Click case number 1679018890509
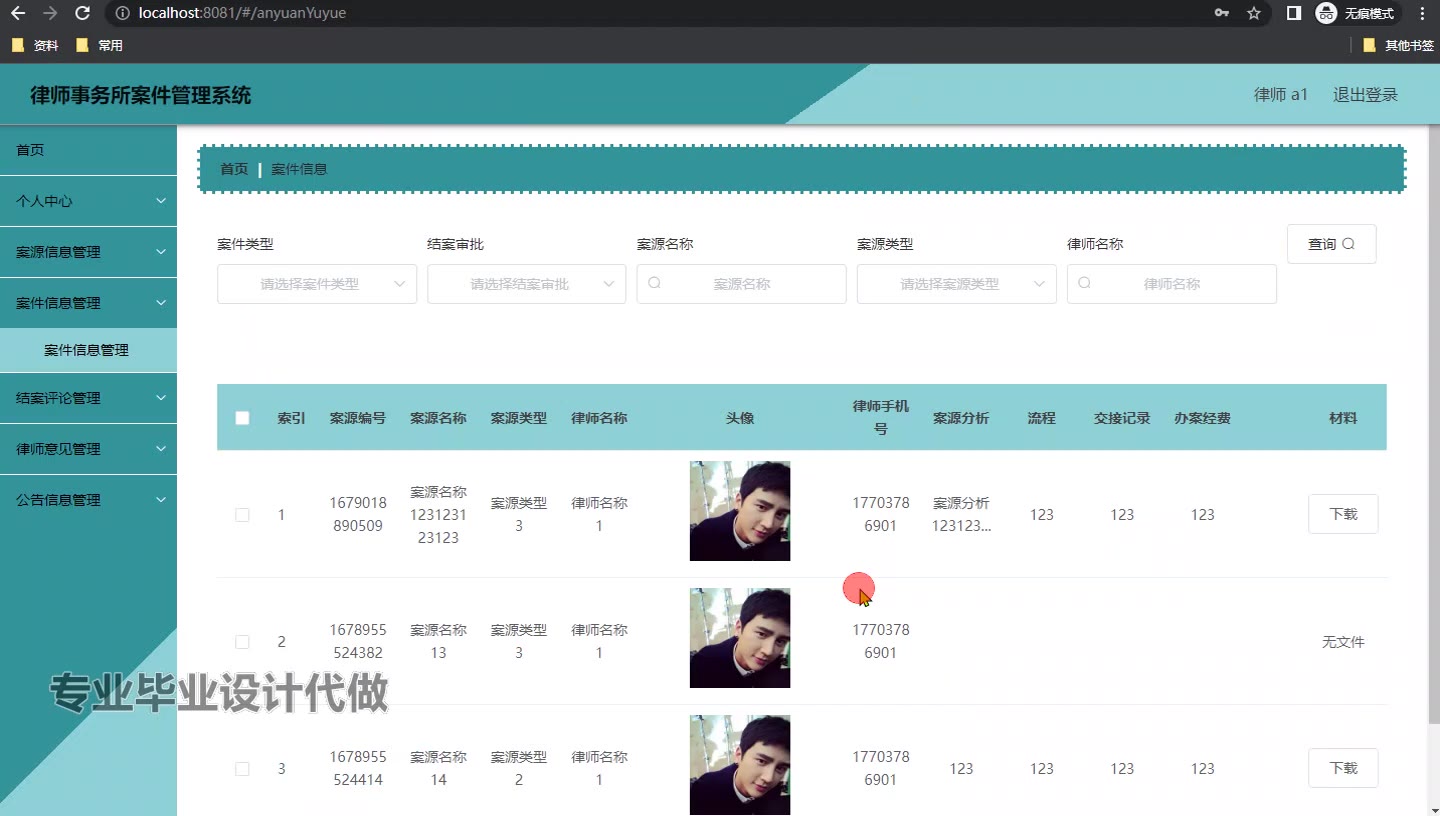The width and height of the screenshot is (1440, 816). 358,514
